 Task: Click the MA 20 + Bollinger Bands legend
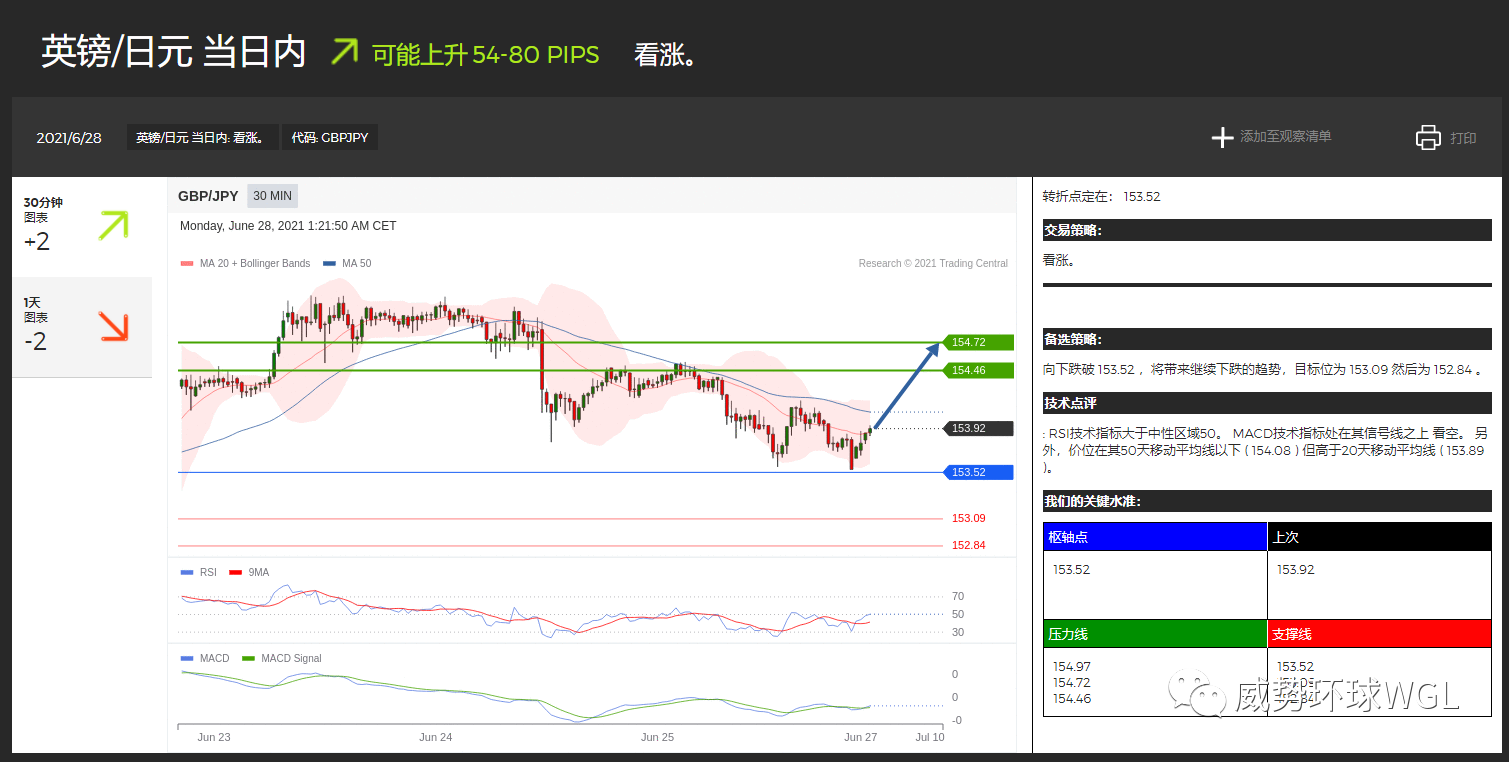pos(245,264)
